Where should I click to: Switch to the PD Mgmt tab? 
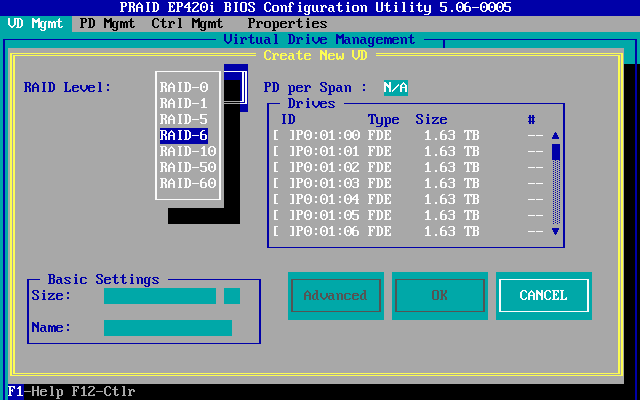click(x=107, y=24)
